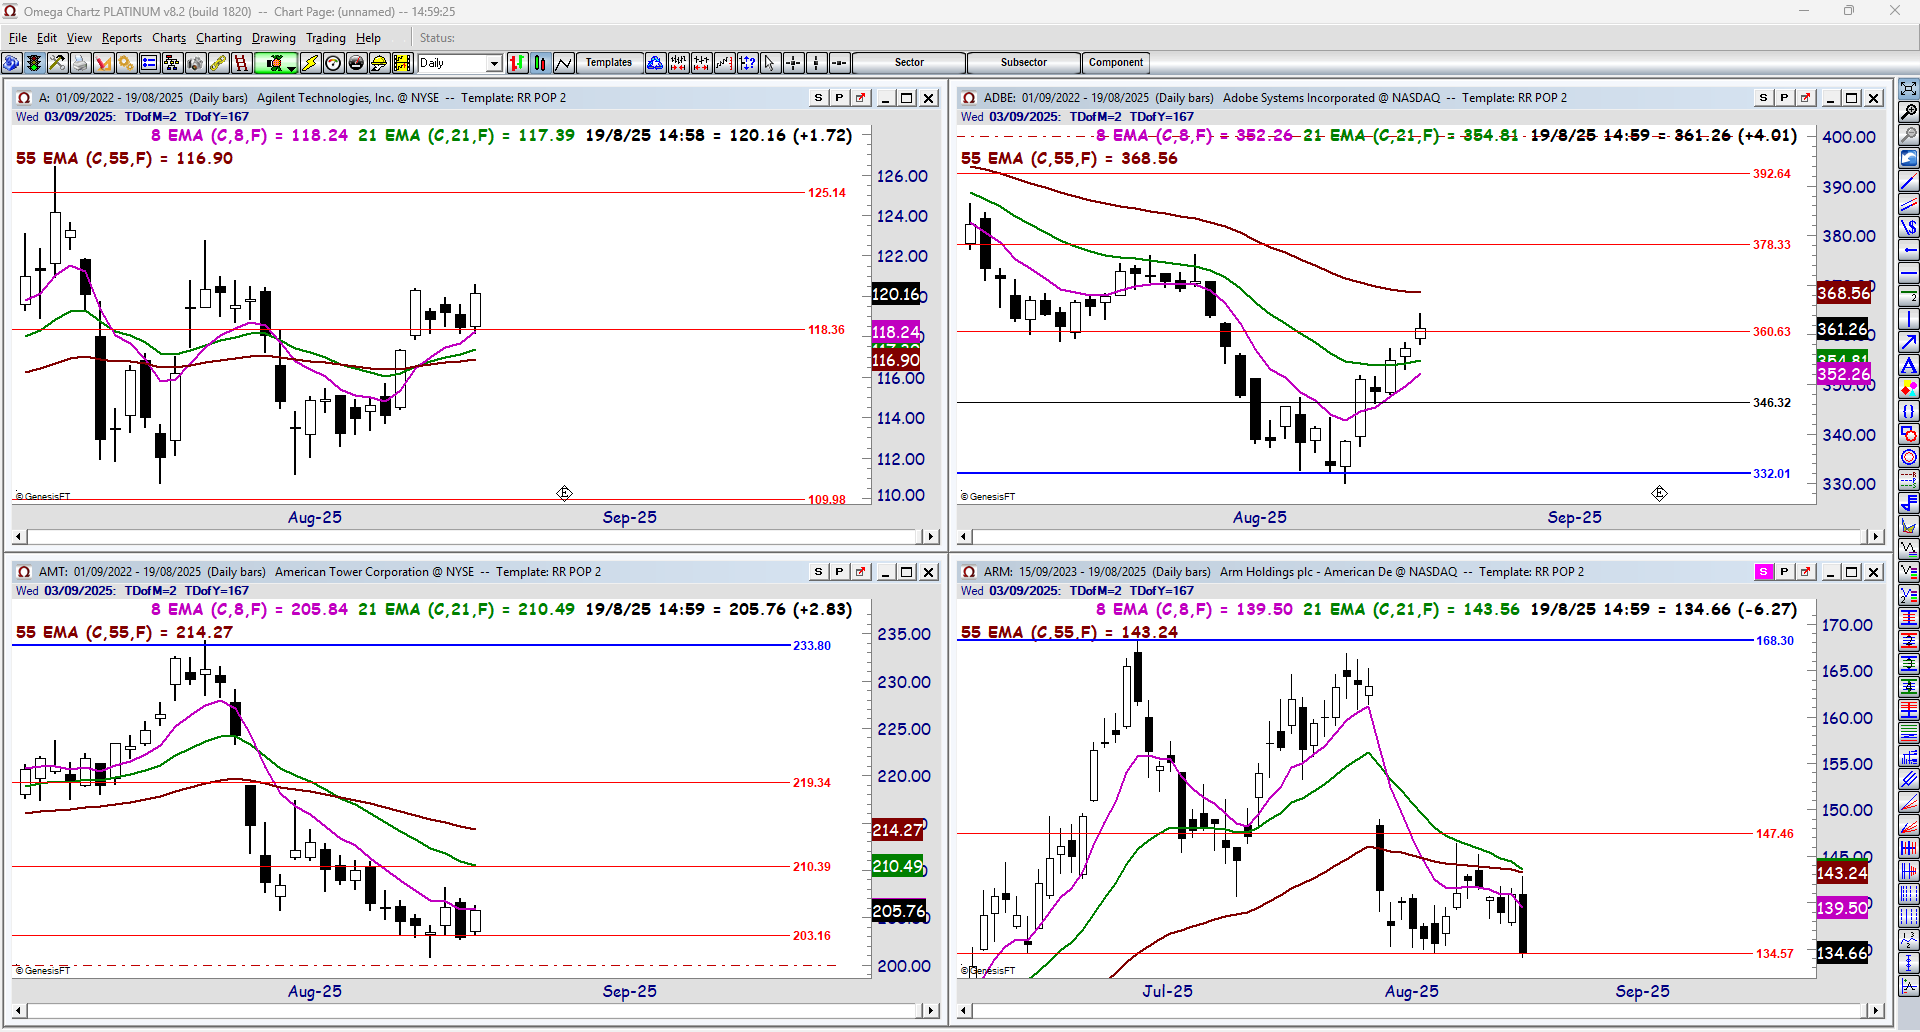The image size is (1920, 1032).
Task: Switch to candlestick chart style in the toolbar
Action: (x=540, y=63)
